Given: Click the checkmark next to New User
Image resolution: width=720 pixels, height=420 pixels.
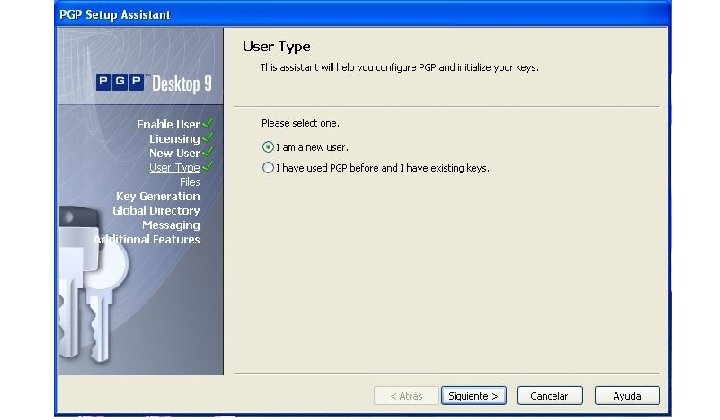Looking at the screenshot, I should (x=208, y=151).
